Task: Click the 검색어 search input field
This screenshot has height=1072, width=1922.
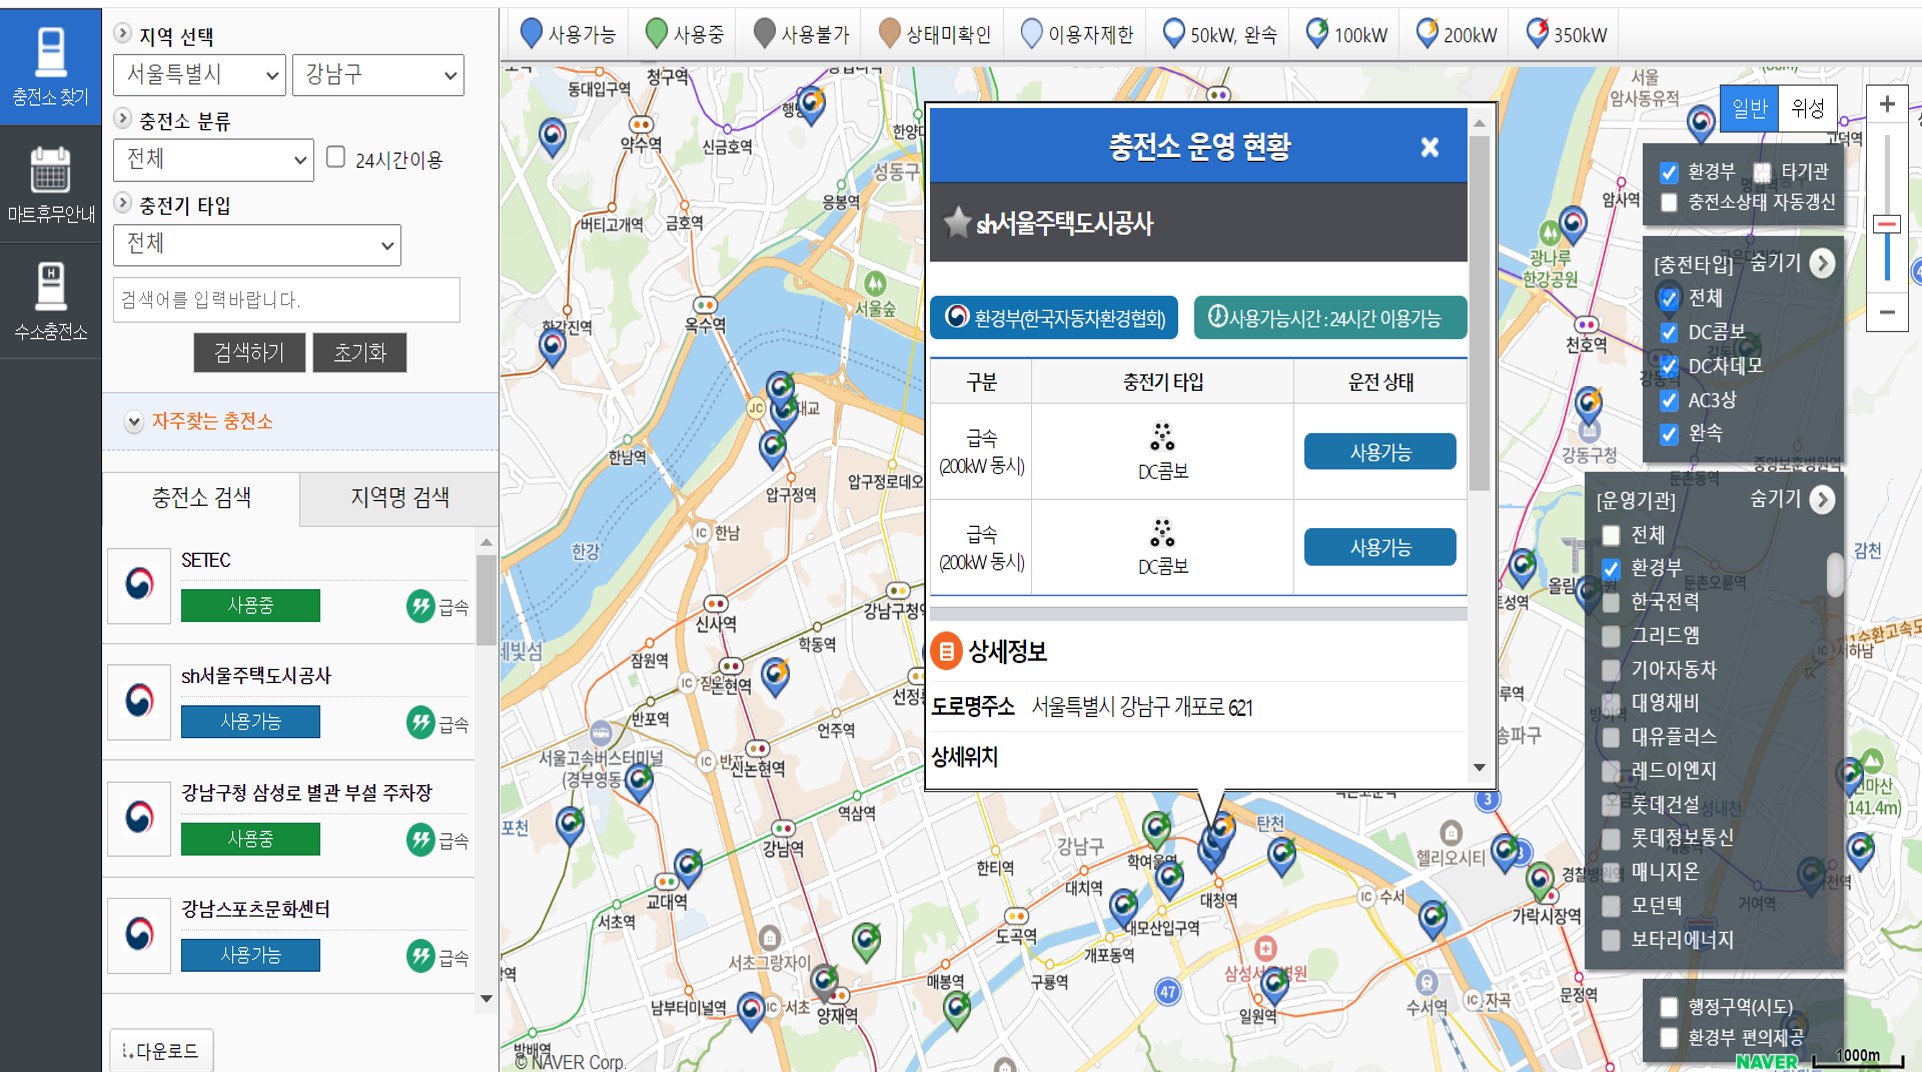Action: (x=287, y=300)
